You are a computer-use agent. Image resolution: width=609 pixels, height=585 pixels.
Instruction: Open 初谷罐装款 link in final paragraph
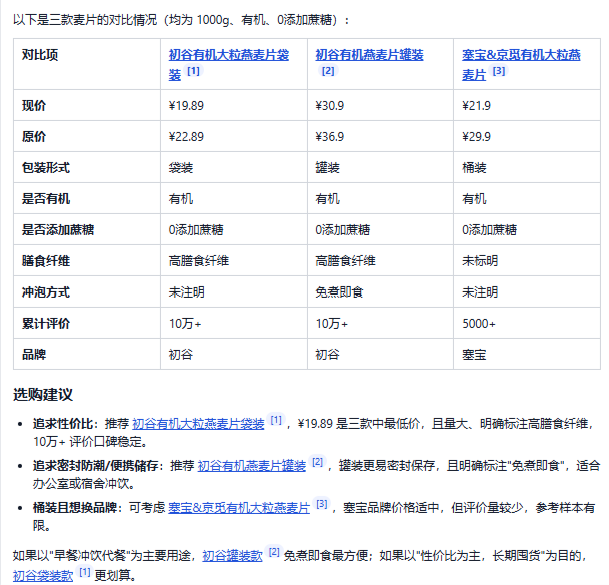coord(232,556)
